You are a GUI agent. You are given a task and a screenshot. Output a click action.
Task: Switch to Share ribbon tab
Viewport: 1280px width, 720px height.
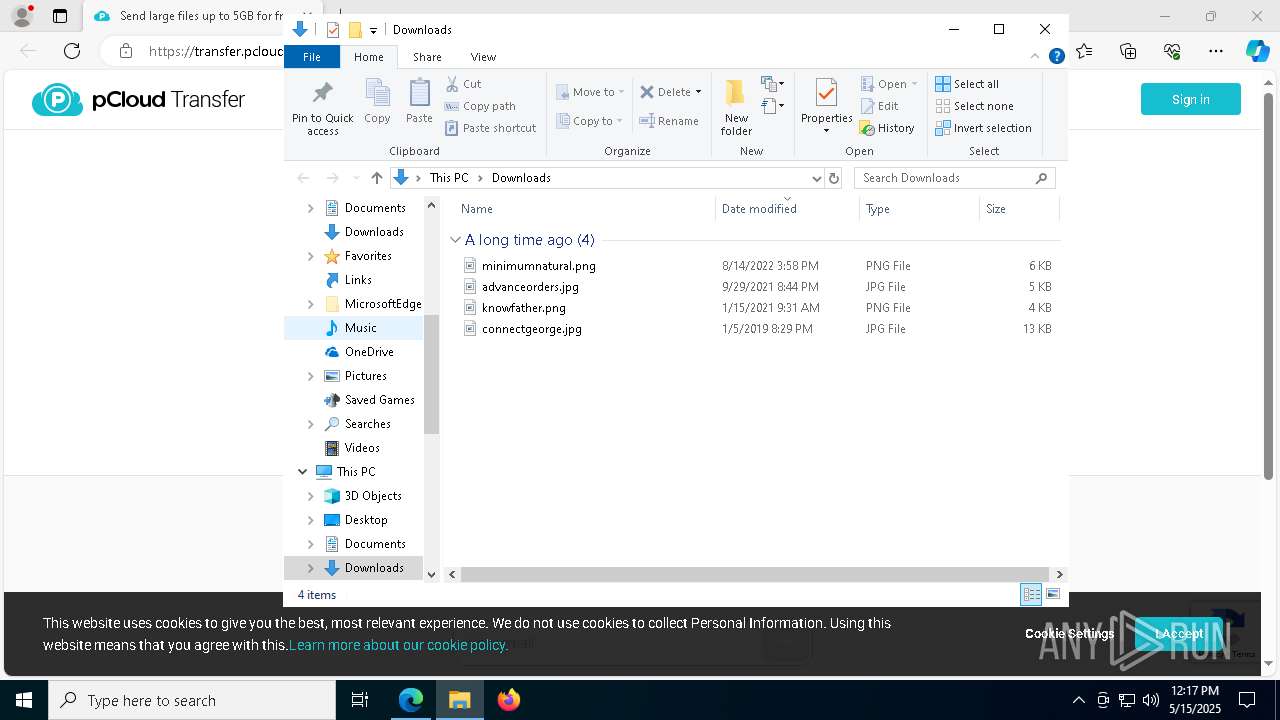(x=427, y=57)
